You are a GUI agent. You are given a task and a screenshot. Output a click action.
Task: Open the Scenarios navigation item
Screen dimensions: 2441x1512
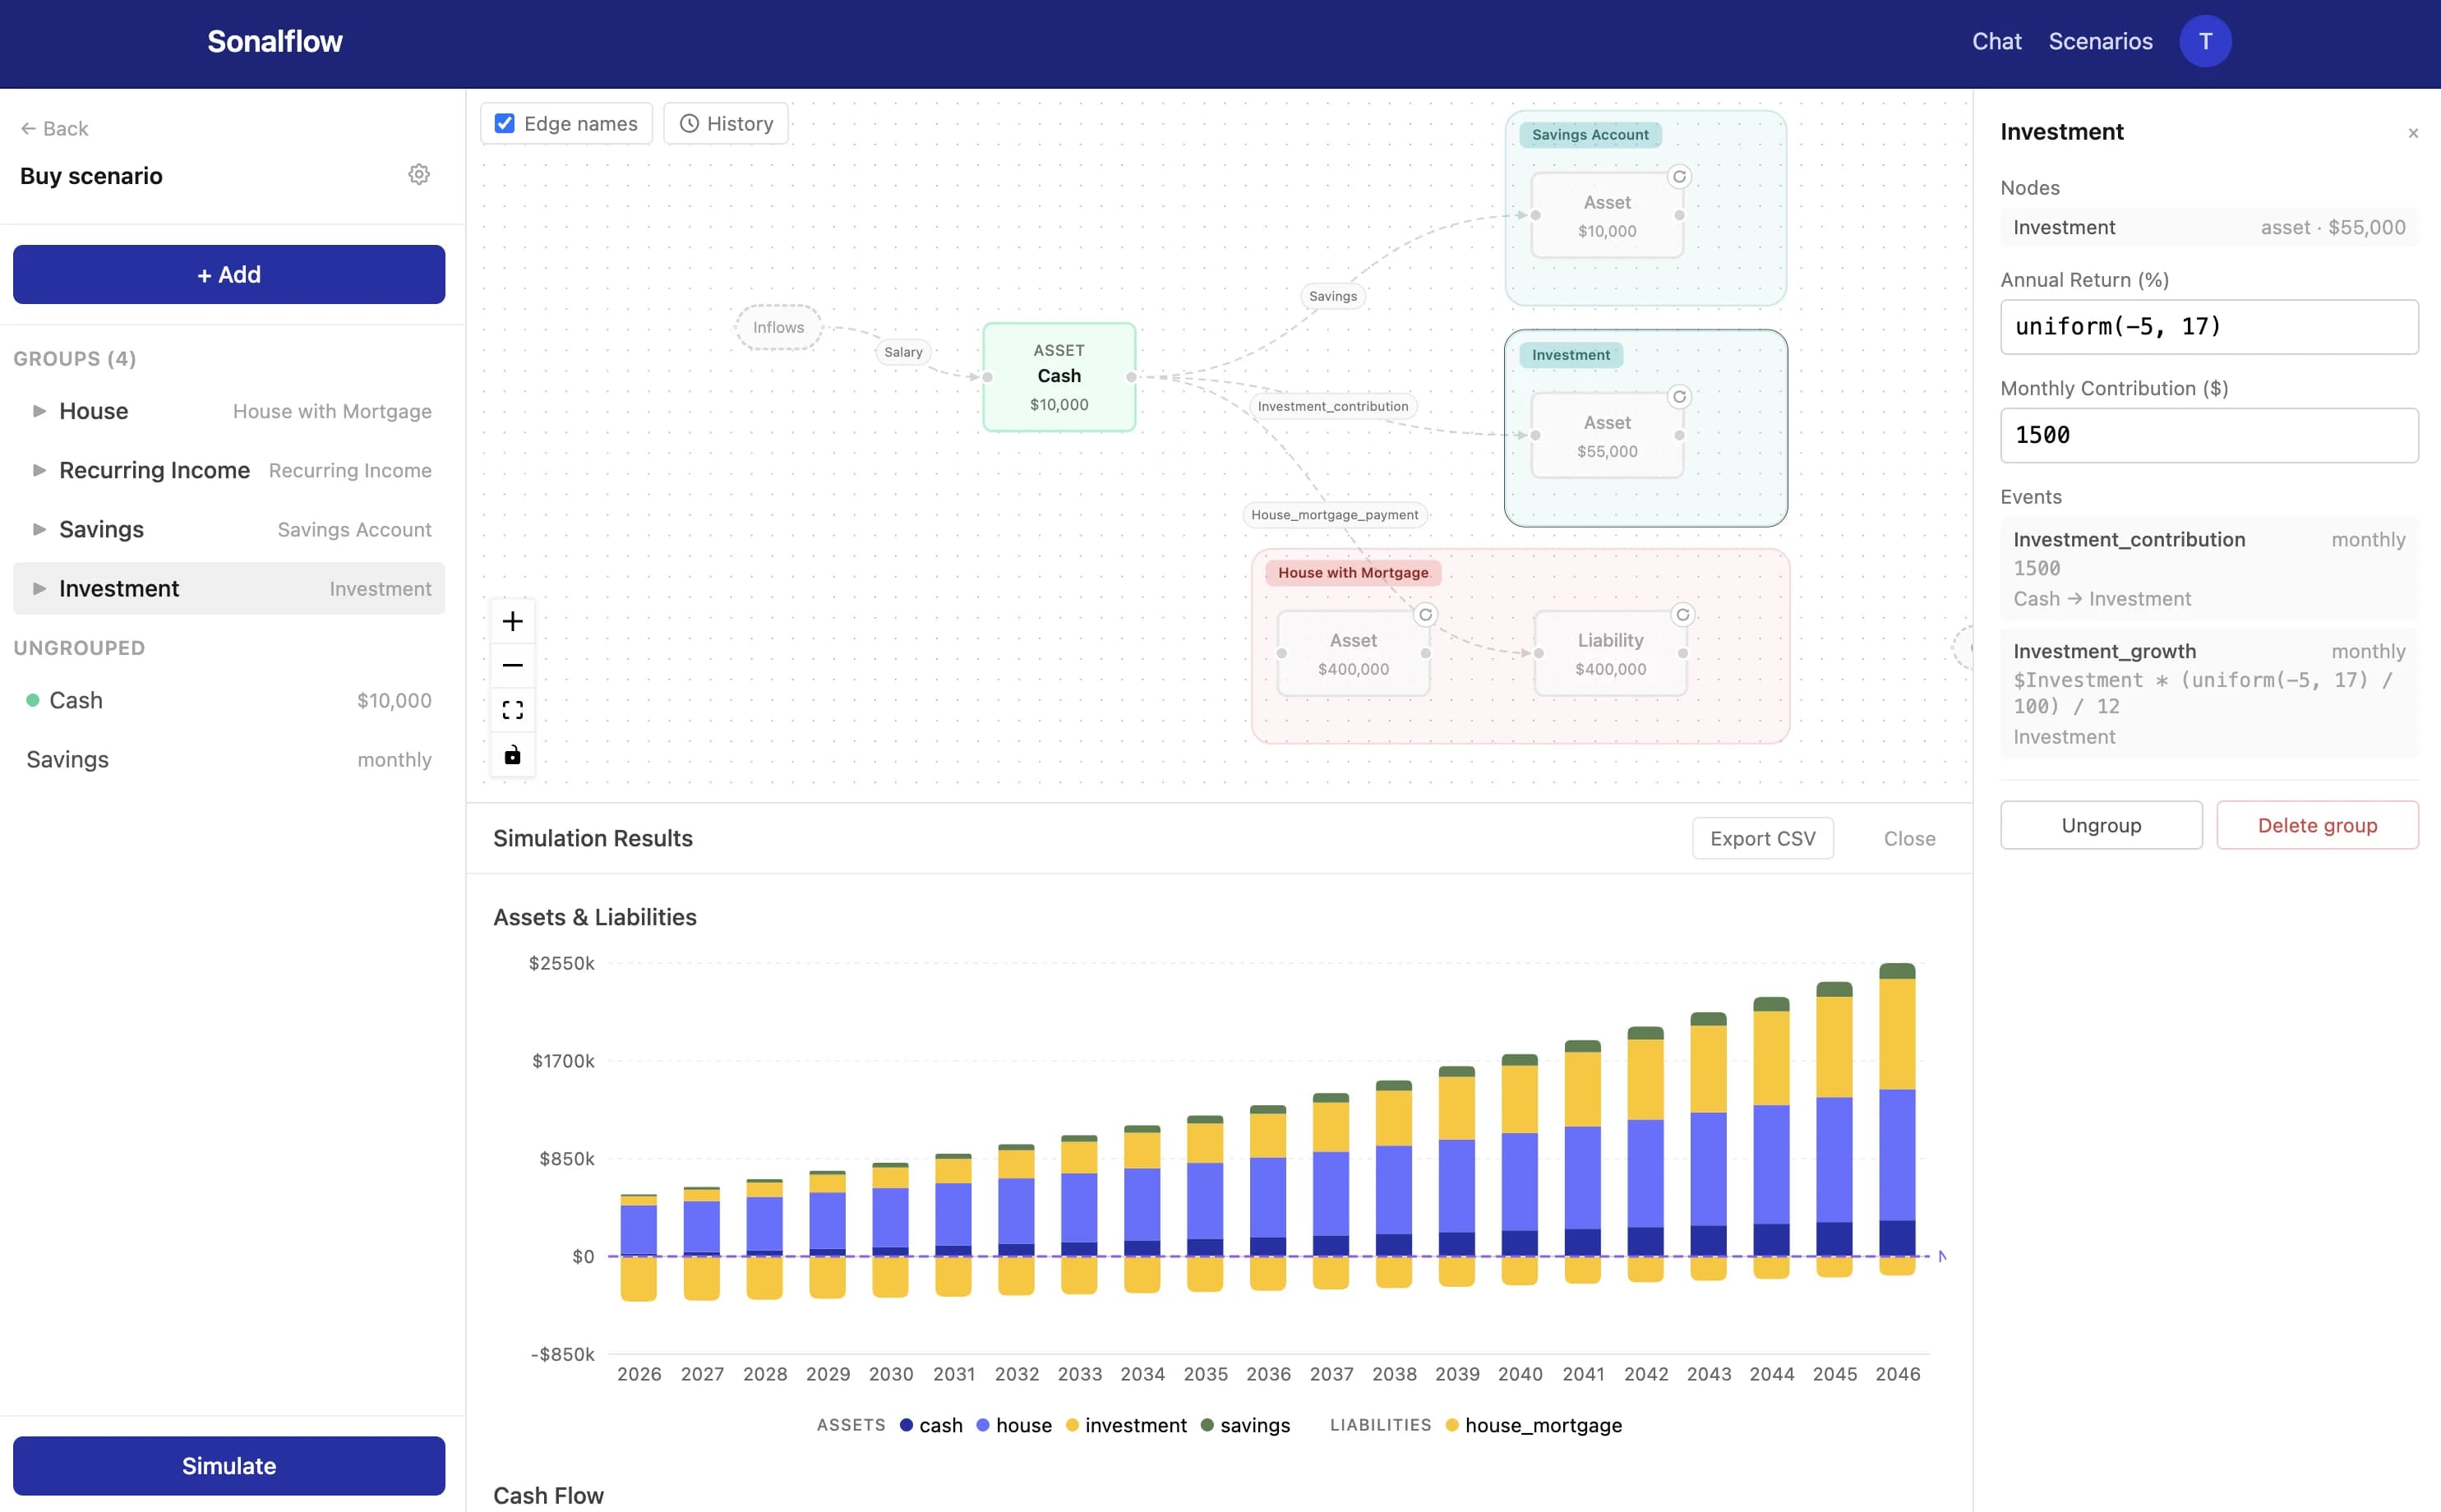tap(2101, 41)
